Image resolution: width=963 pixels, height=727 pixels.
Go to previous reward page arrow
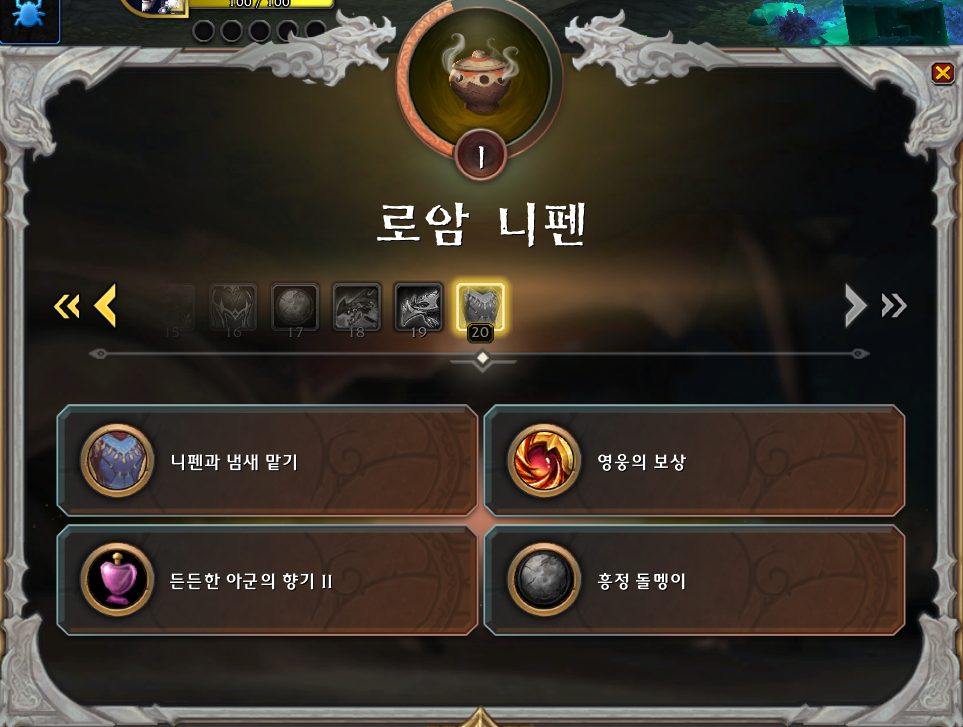(x=106, y=305)
